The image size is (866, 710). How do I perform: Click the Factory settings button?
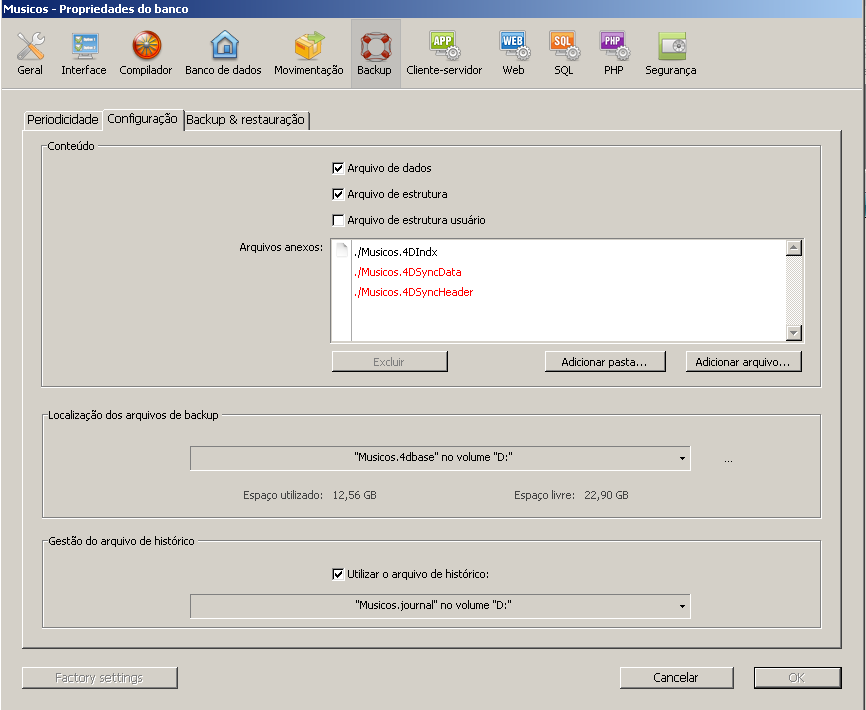pyautogui.click(x=99, y=677)
